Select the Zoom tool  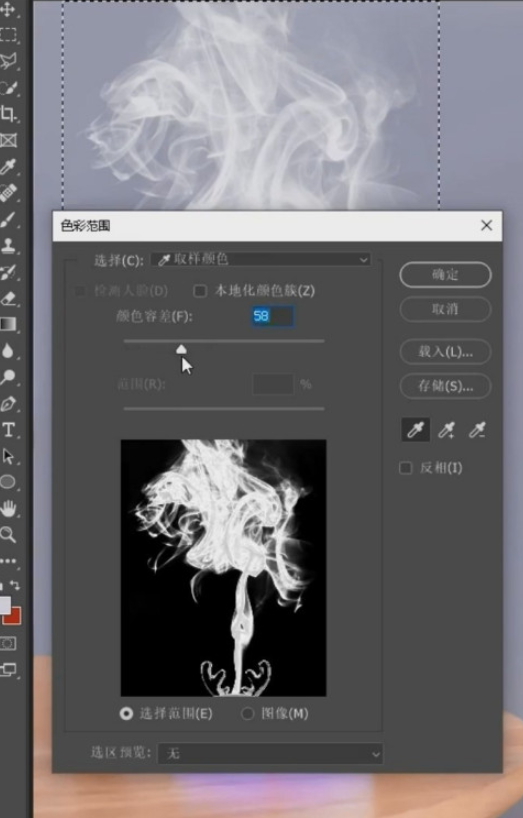coord(8,534)
